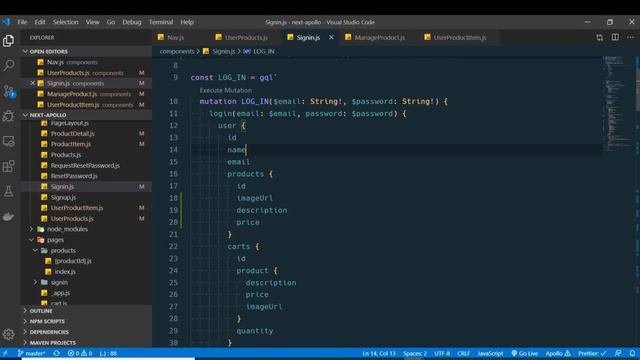
Task: Click the feedback icon in status bar
Action: (x=618, y=353)
